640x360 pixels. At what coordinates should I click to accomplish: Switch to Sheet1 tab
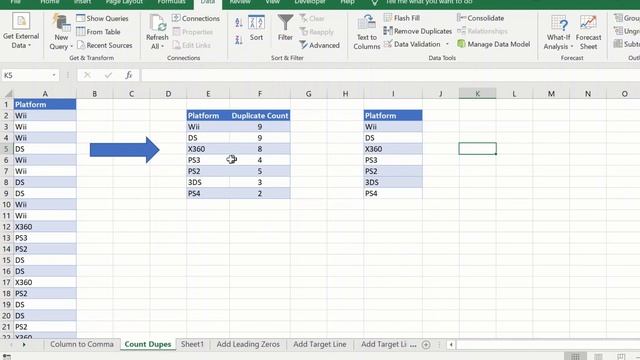(x=192, y=344)
